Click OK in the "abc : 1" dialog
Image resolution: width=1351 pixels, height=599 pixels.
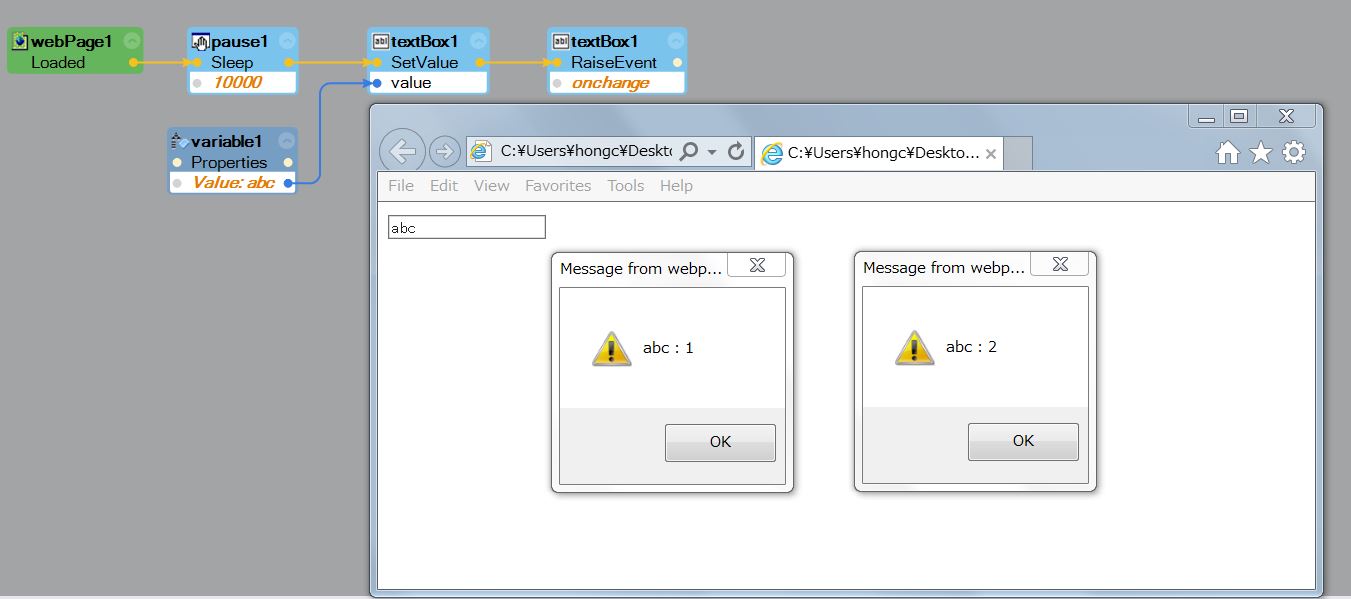click(x=720, y=442)
